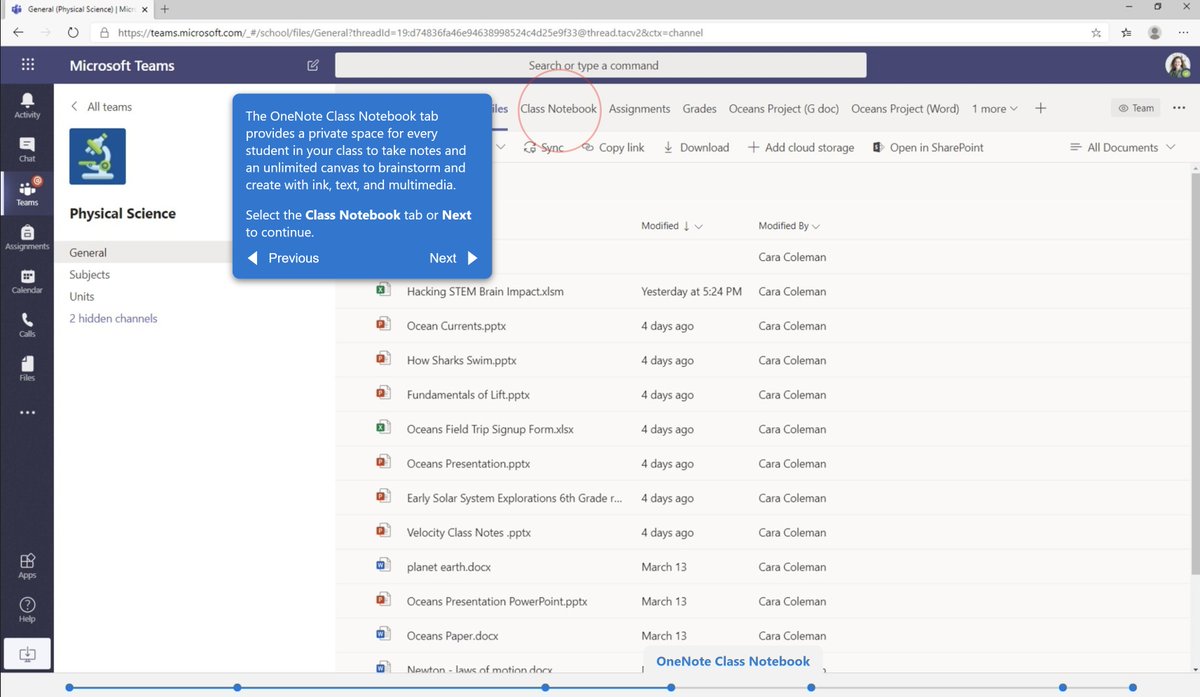Open How Sharks Swim.pptx file
1200x697 pixels.
pyautogui.click(x=462, y=360)
